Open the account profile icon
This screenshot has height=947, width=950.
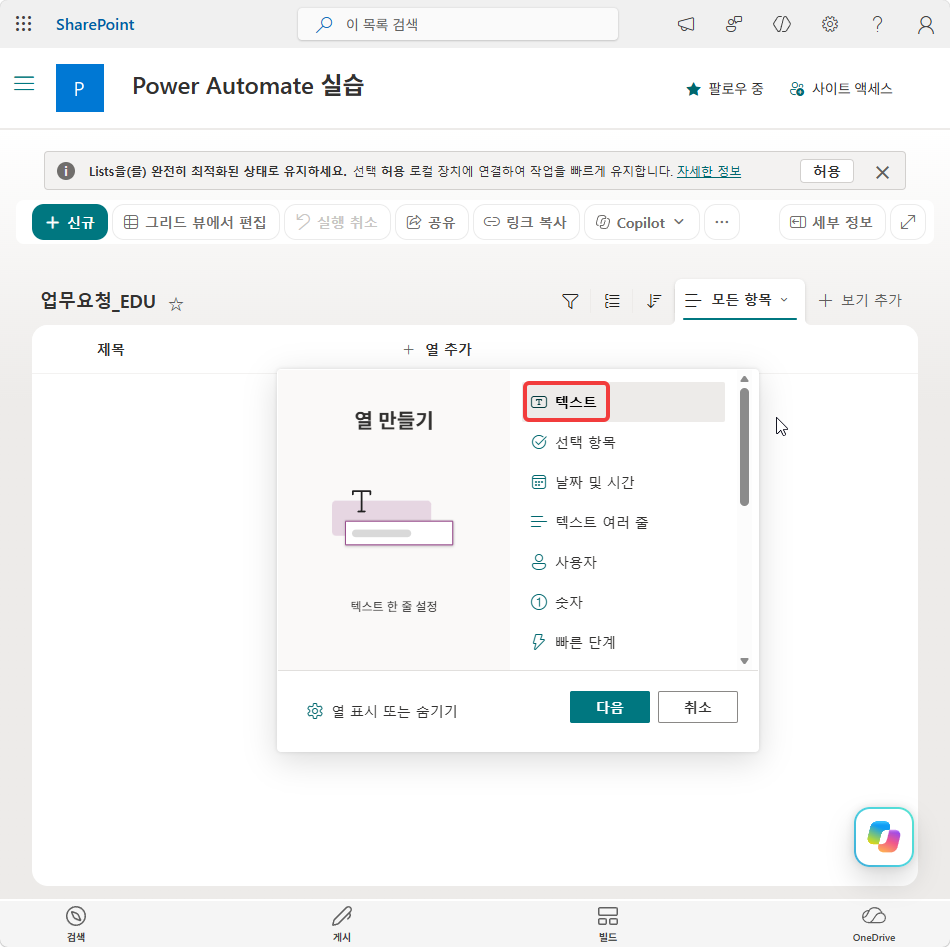[x=925, y=24]
